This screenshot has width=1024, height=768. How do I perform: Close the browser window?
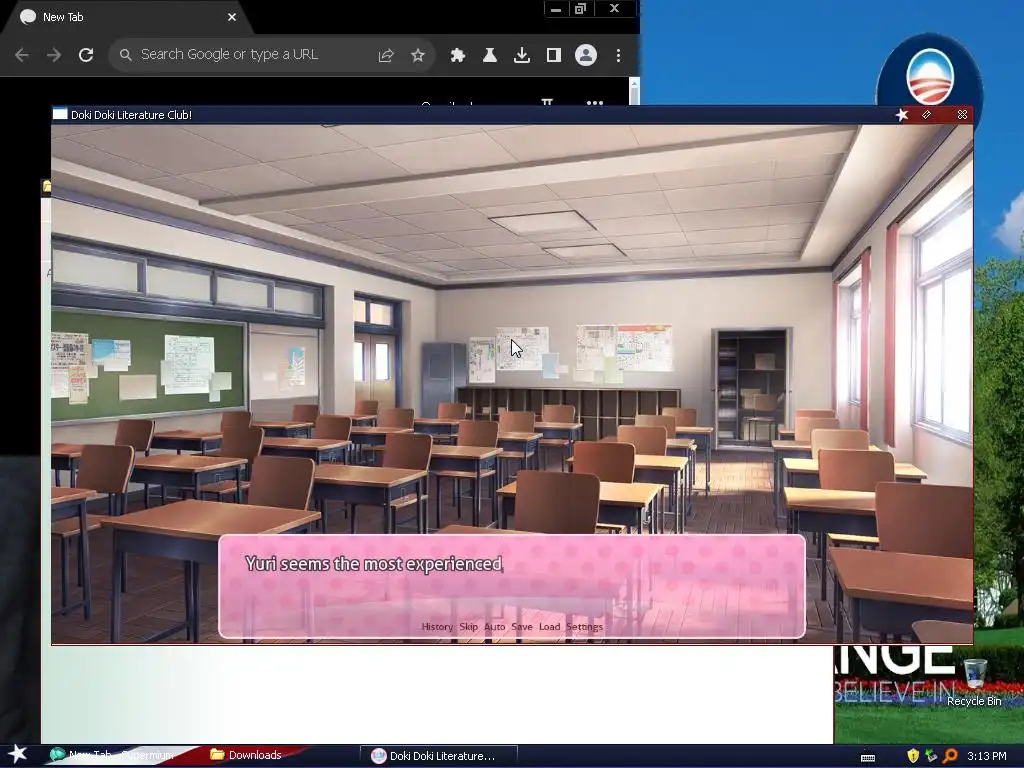click(615, 8)
